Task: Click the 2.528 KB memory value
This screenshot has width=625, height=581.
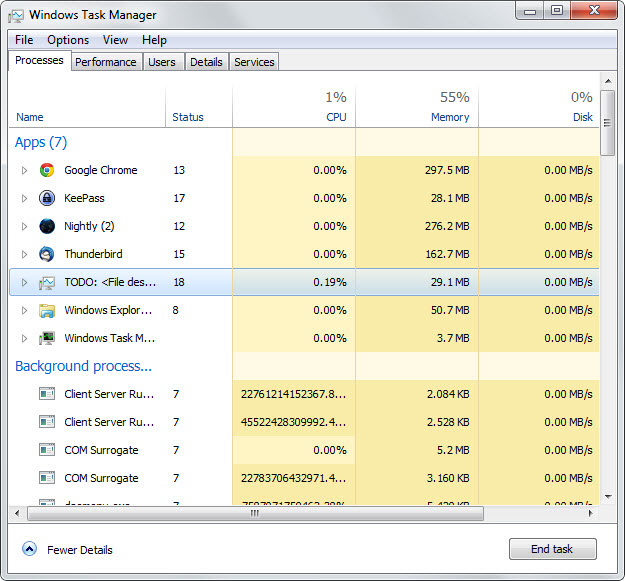Action: click(448, 422)
